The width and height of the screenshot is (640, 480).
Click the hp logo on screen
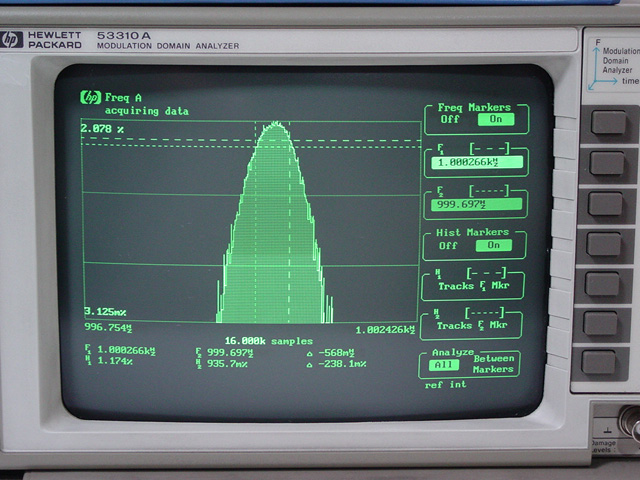point(91,97)
